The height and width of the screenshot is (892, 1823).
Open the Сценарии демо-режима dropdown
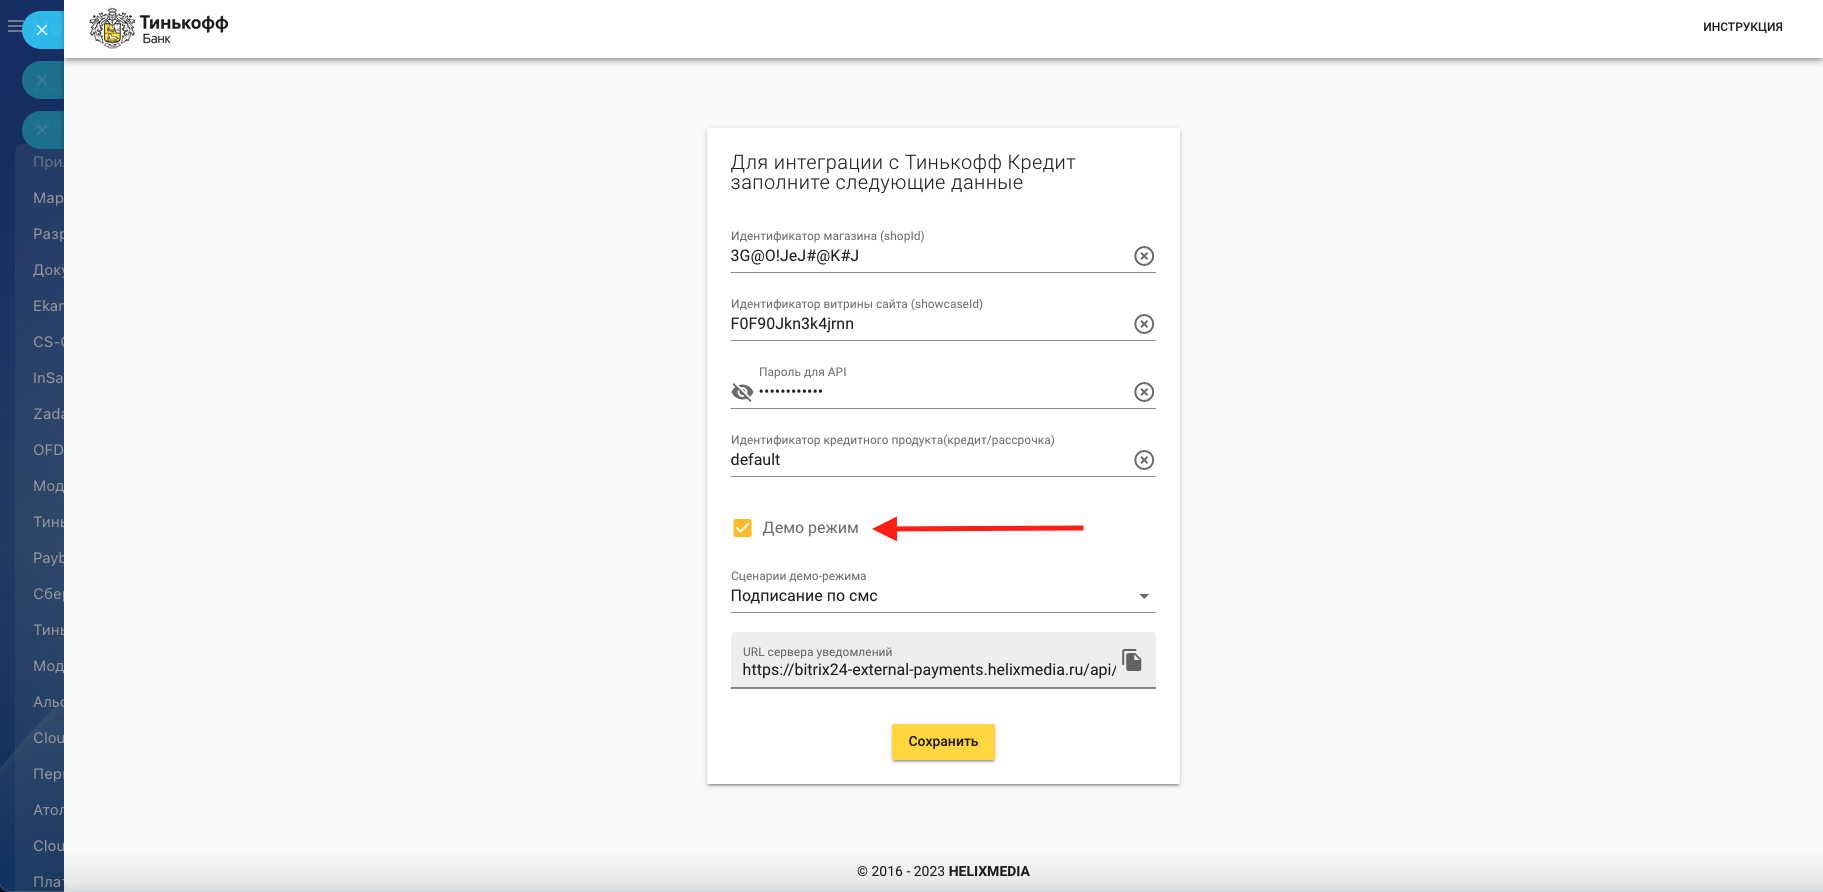point(943,596)
